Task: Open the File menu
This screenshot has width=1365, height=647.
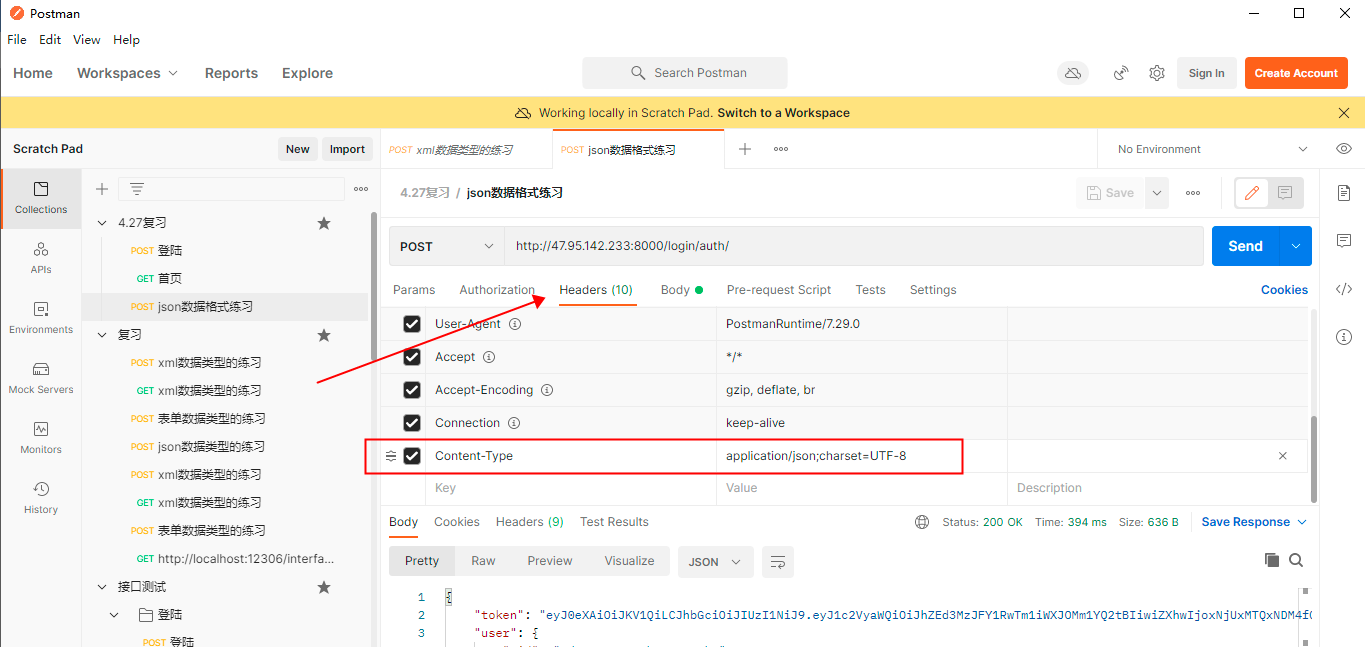Action: (17, 40)
